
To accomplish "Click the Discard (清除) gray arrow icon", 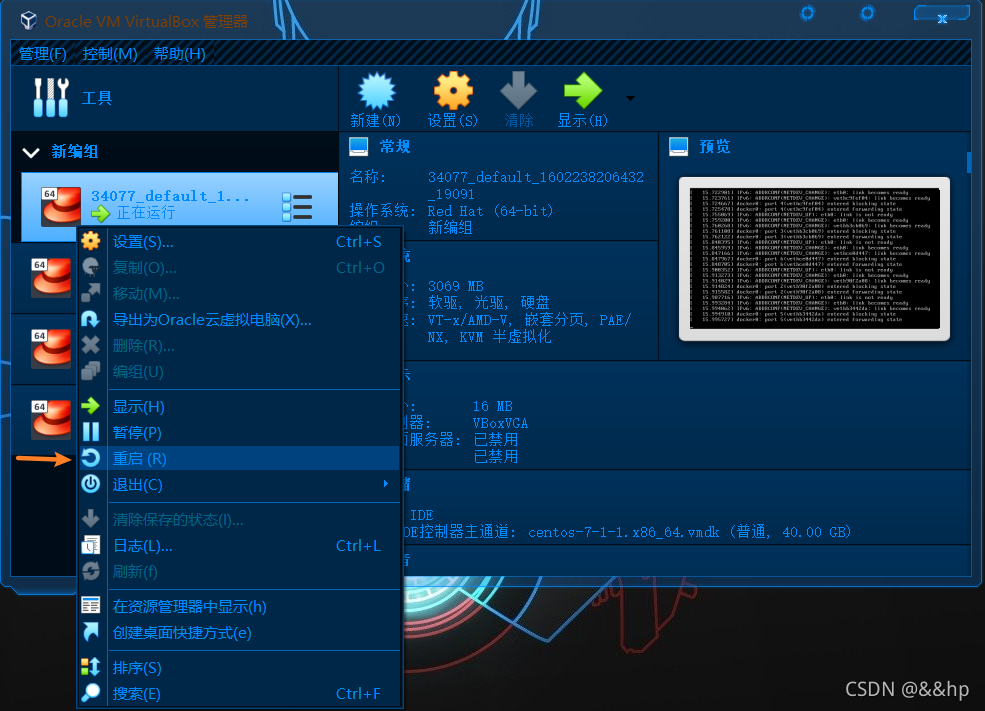I will [518, 90].
